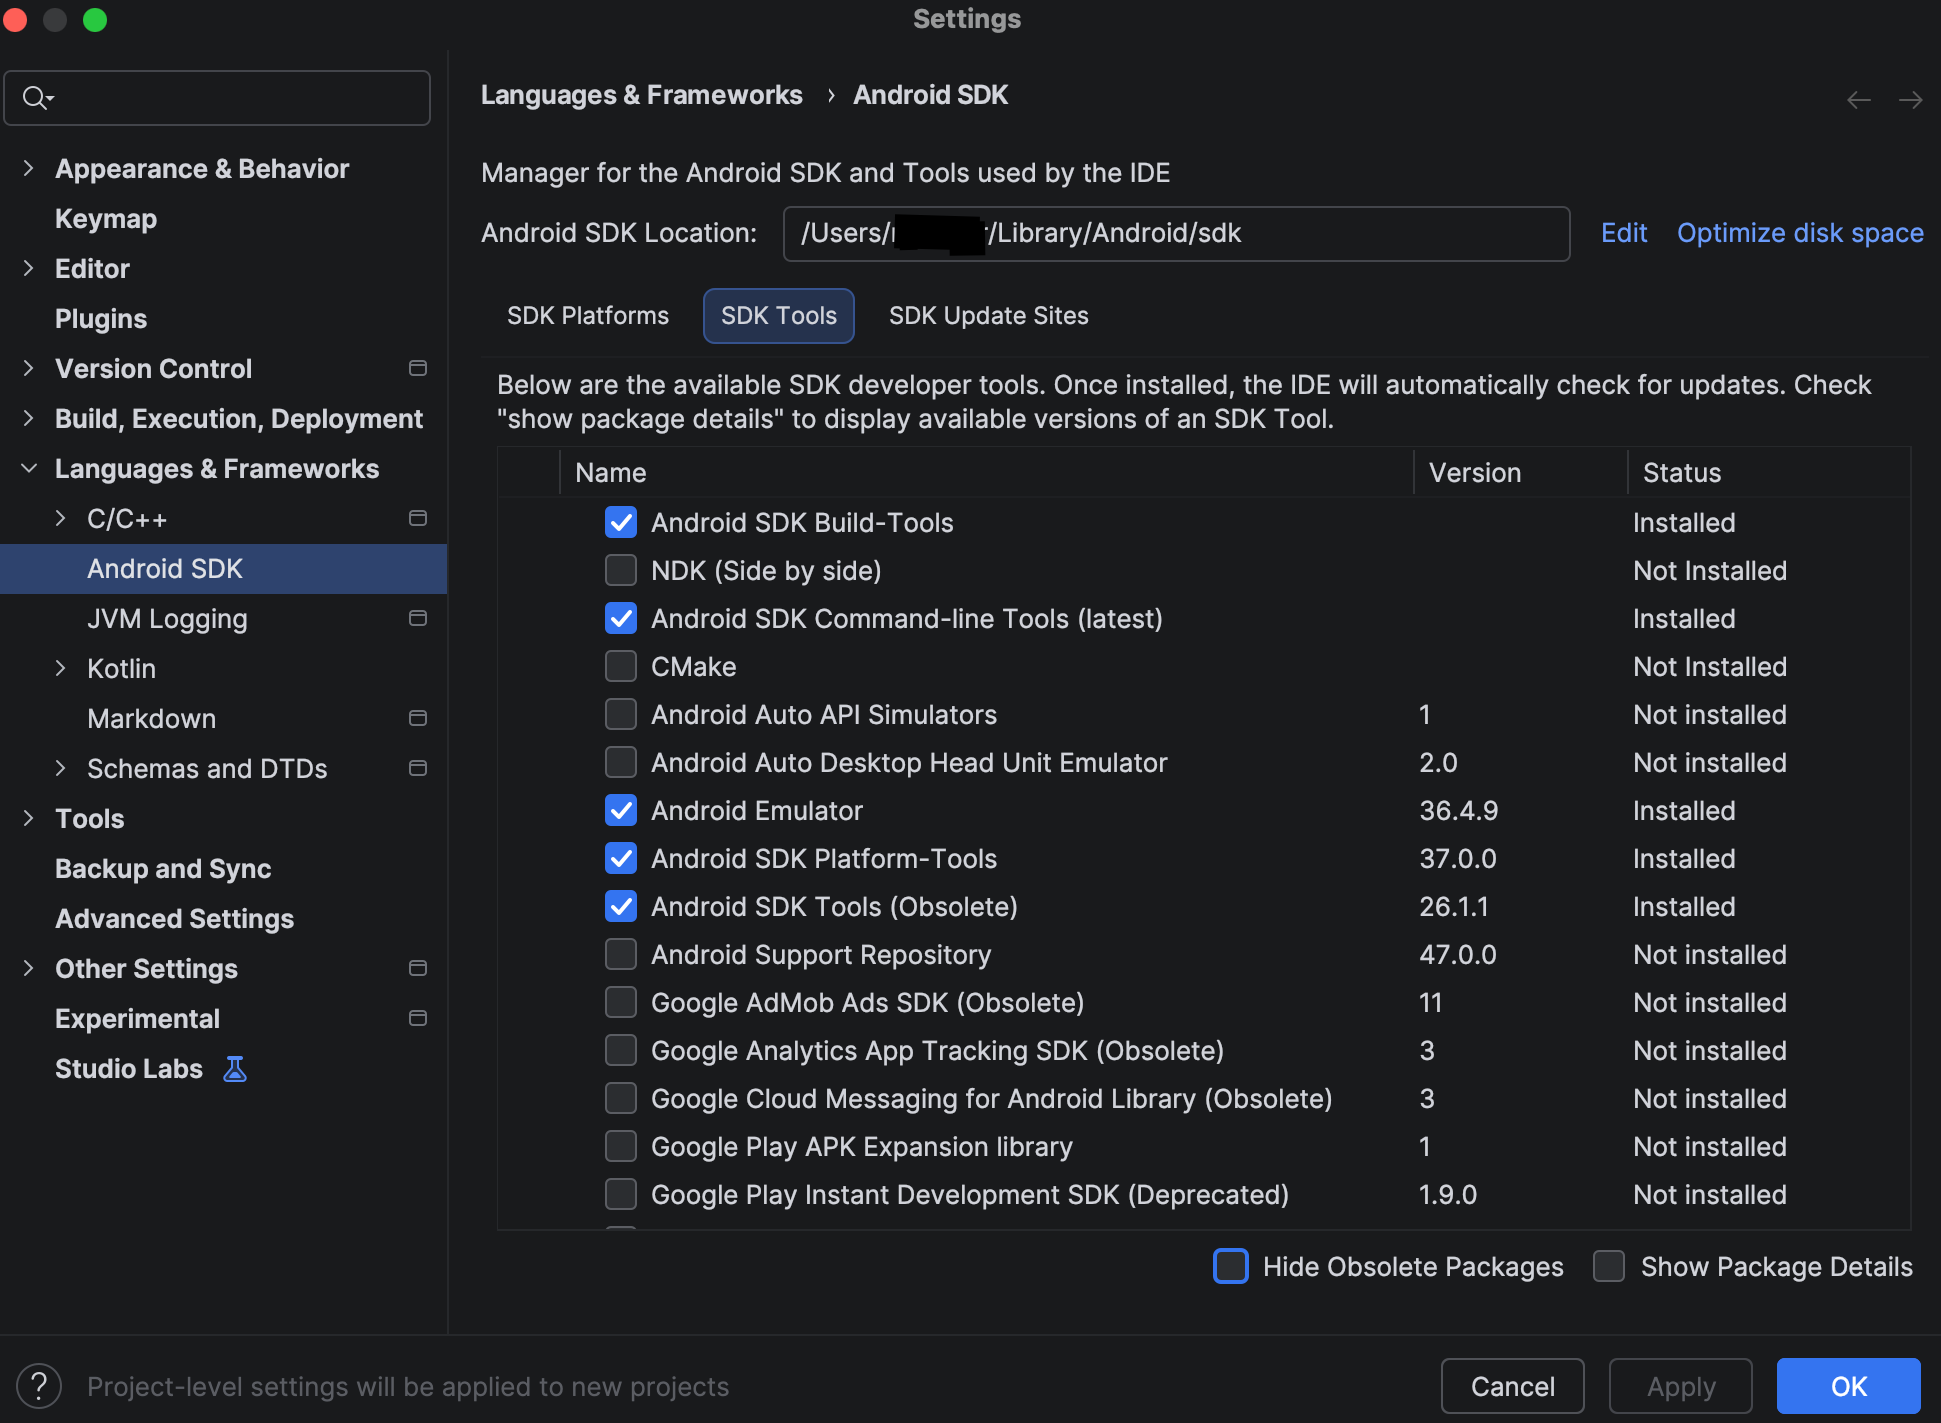Image resolution: width=1941 pixels, height=1423 pixels.
Task: Click project-level icon beside Version Control
Action: (x=418, y=368)
